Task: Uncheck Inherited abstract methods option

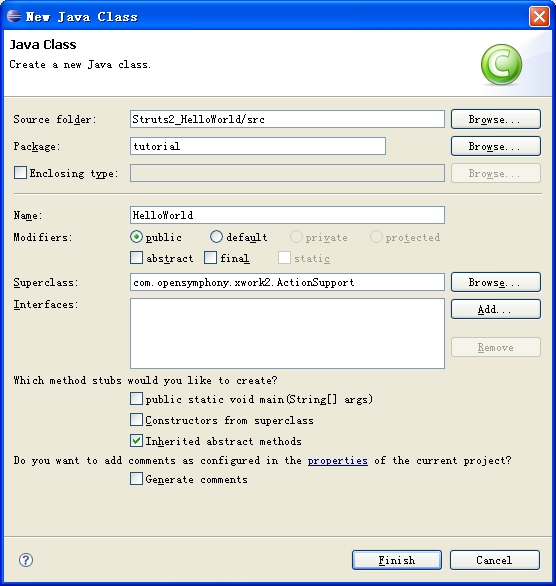Action: tap(136, 441)
